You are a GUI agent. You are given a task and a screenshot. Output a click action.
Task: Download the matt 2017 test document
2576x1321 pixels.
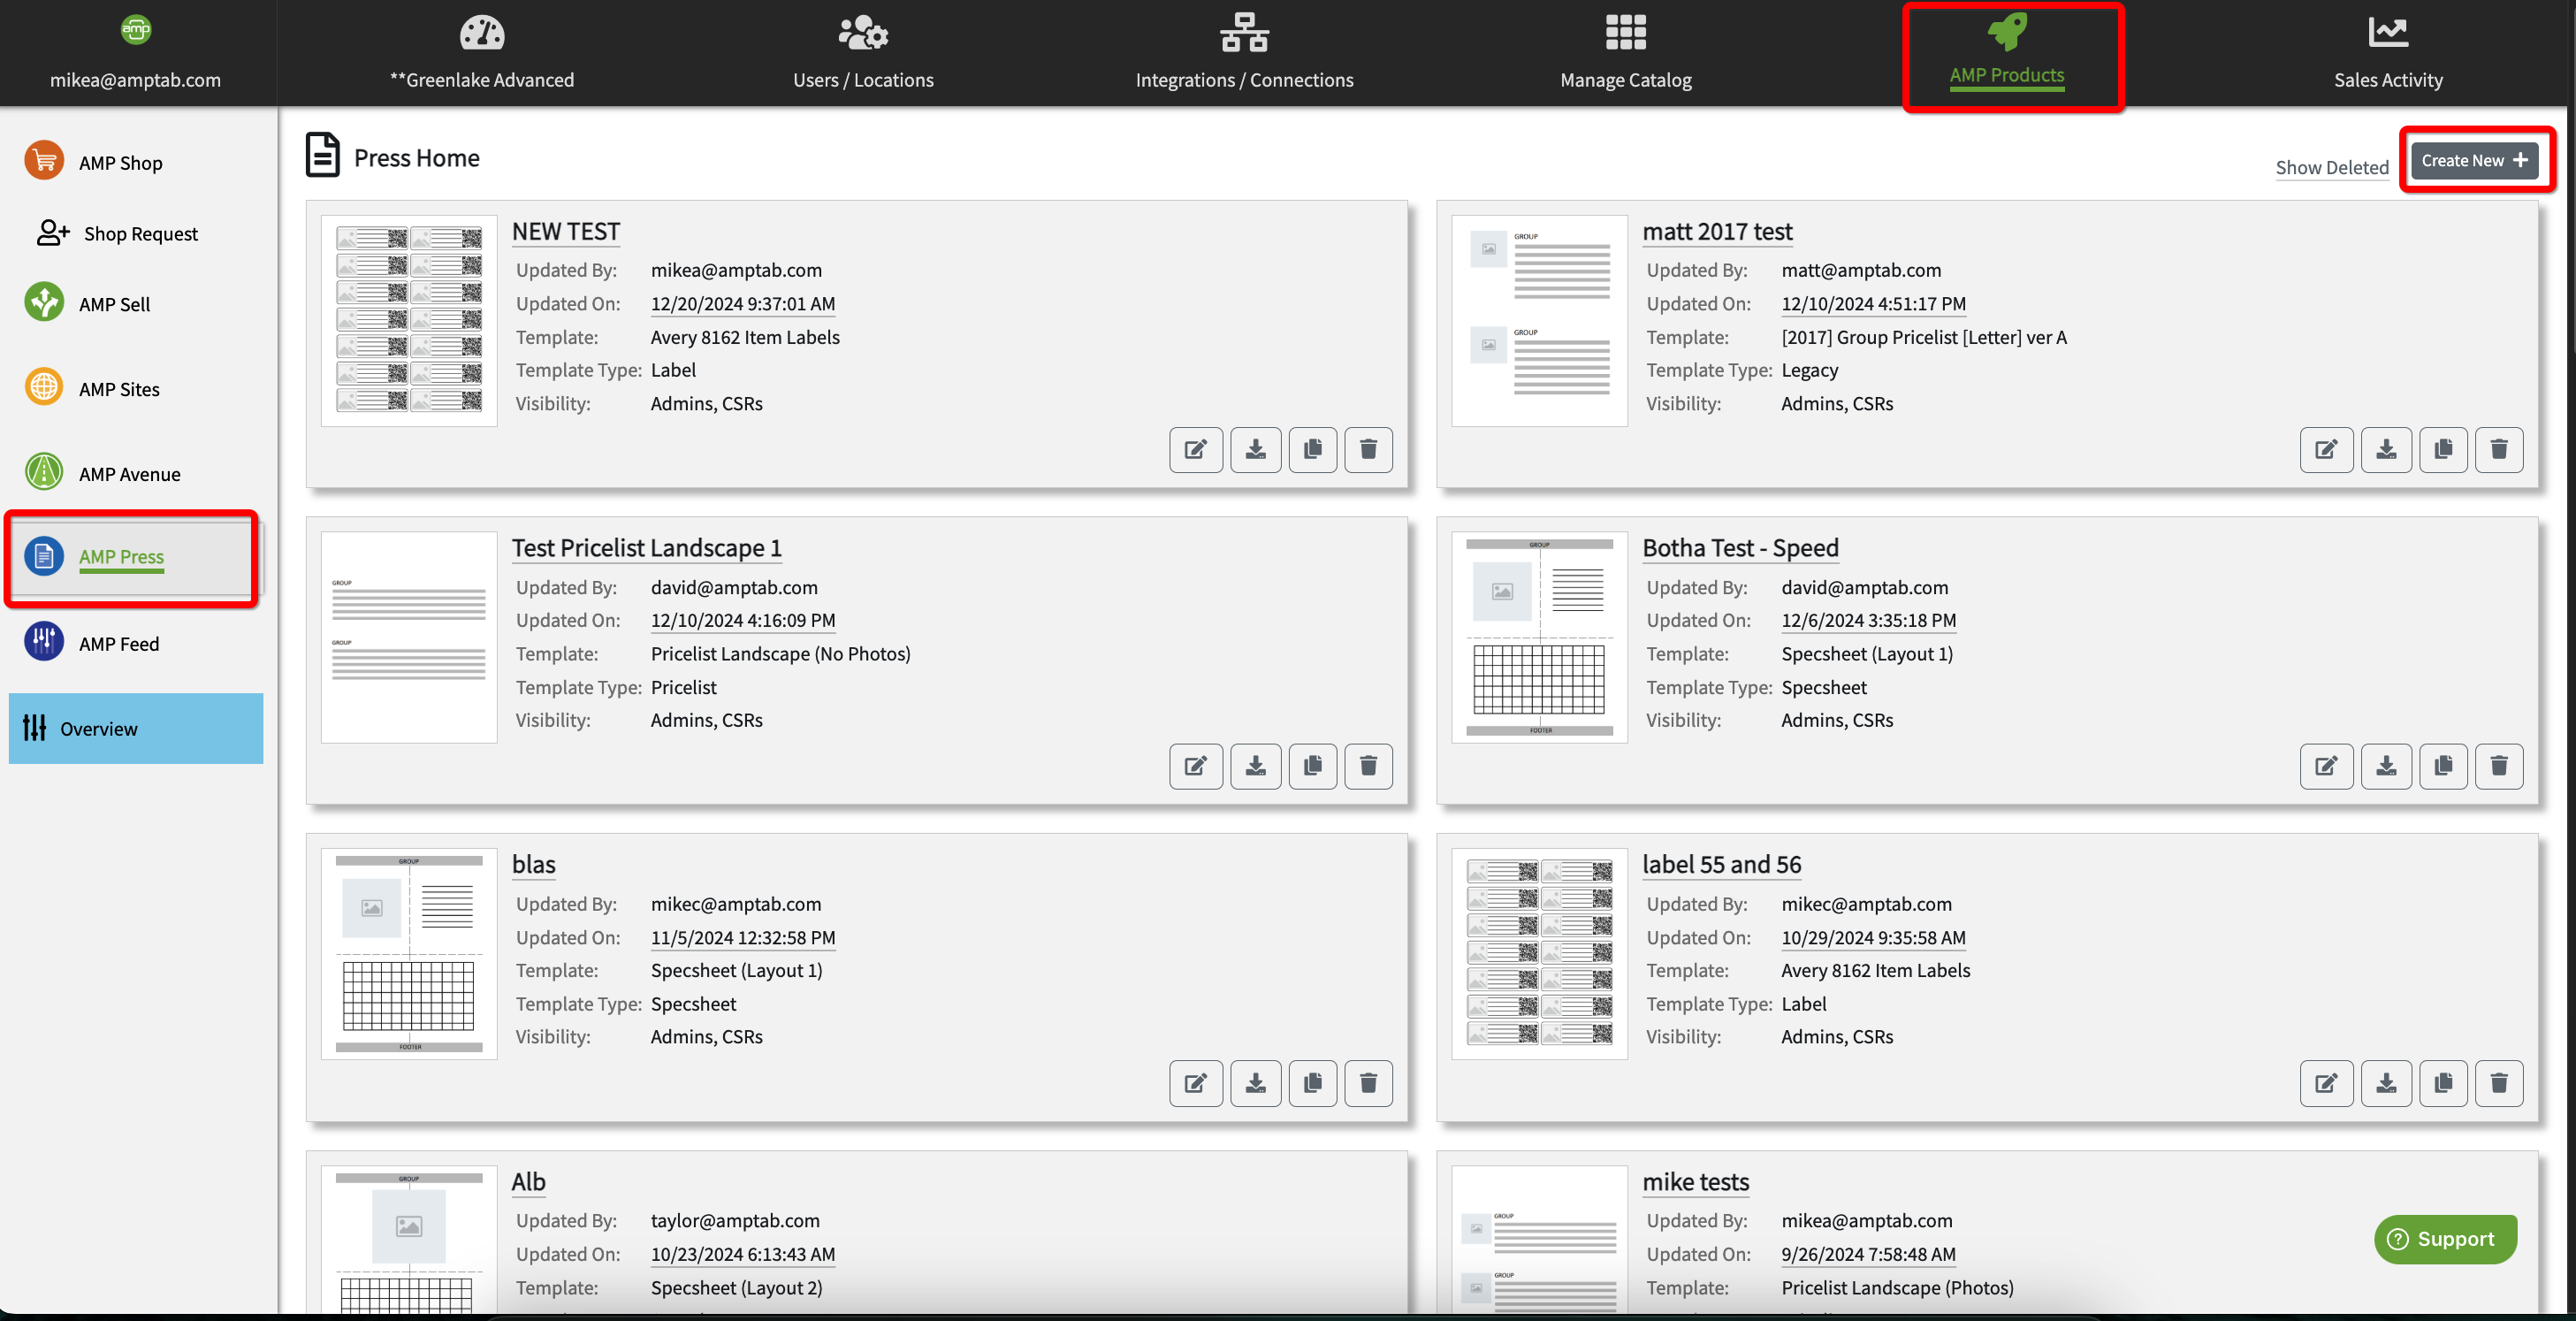tap(2386, 449)
